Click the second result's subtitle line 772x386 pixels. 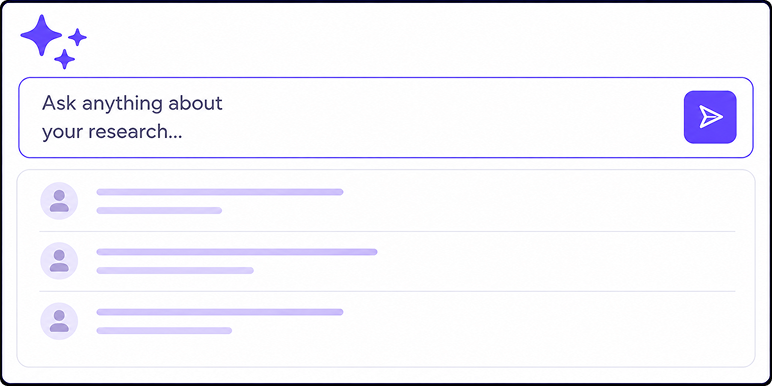click(175, 270)
